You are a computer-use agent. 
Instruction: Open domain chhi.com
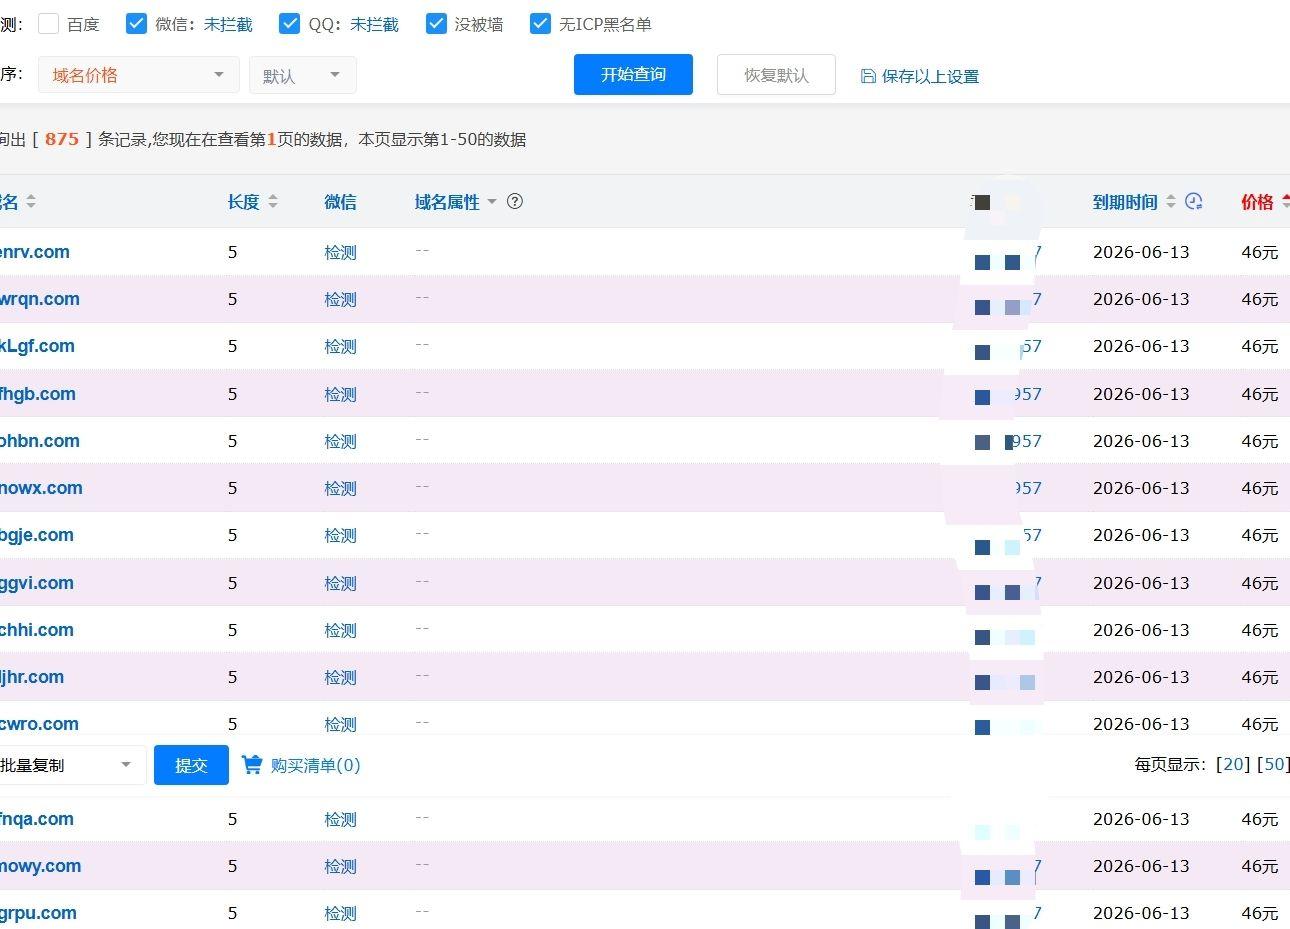pos(37,630)
